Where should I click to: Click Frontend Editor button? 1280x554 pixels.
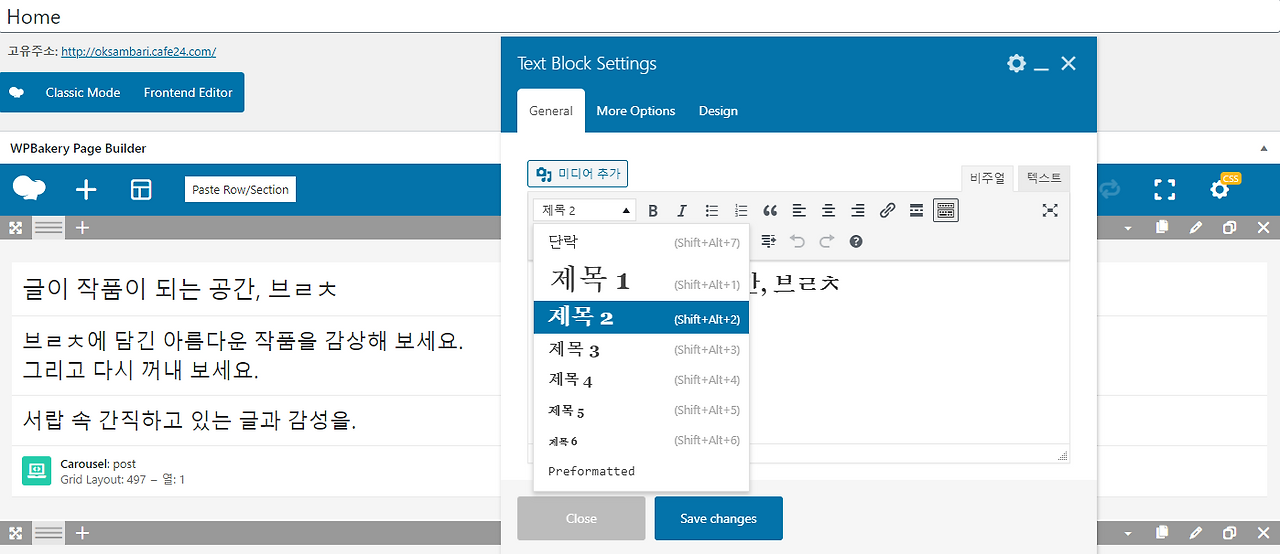point(188,92)
